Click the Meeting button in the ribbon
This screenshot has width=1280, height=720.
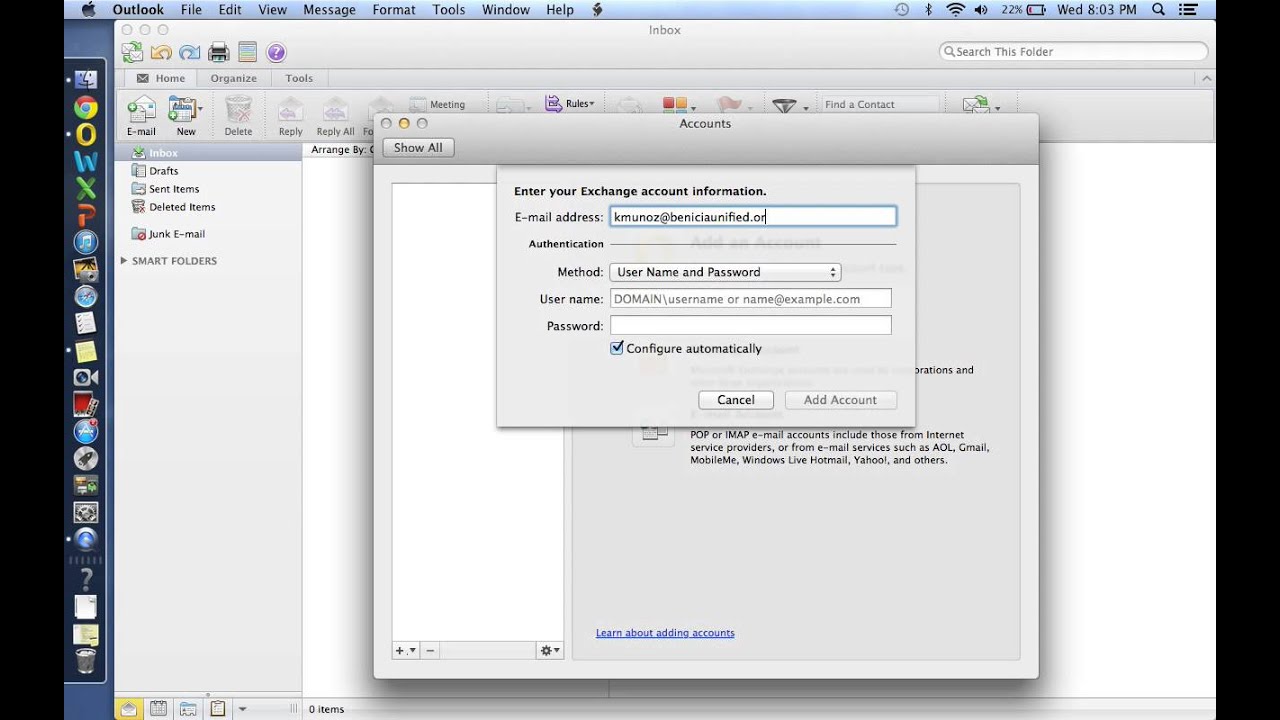(437, 104)
